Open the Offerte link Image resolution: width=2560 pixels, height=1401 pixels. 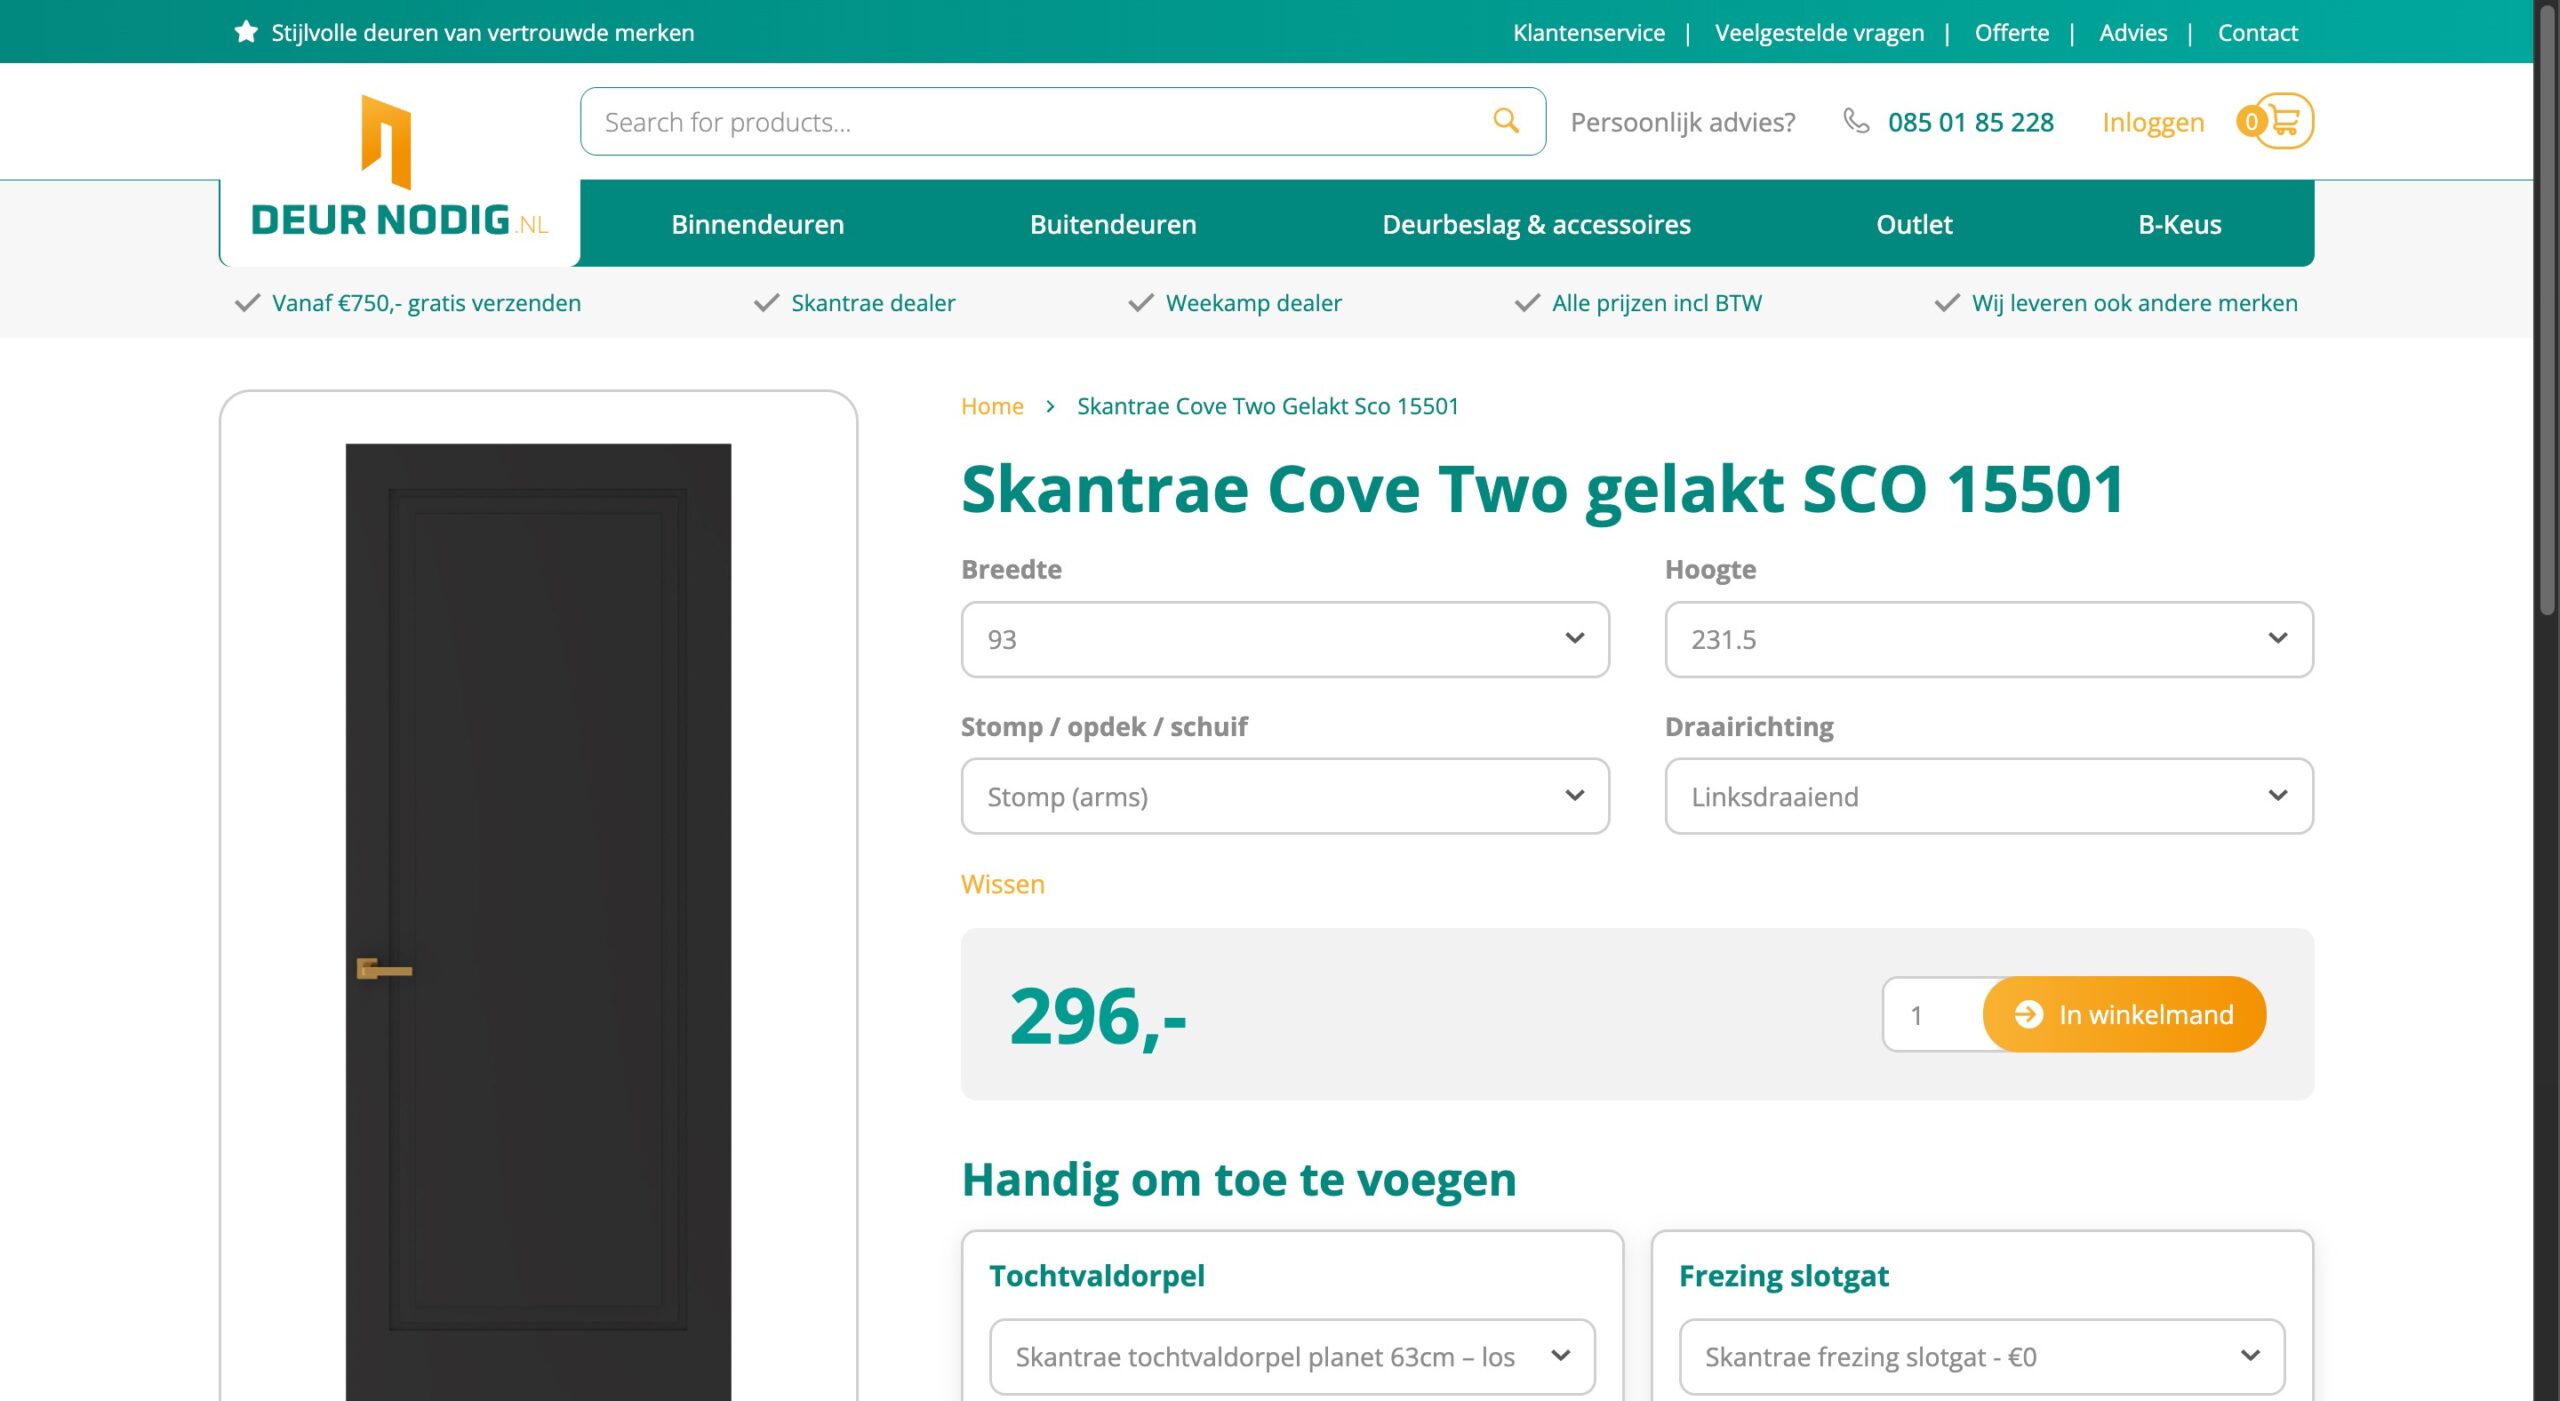[2011, 33]
